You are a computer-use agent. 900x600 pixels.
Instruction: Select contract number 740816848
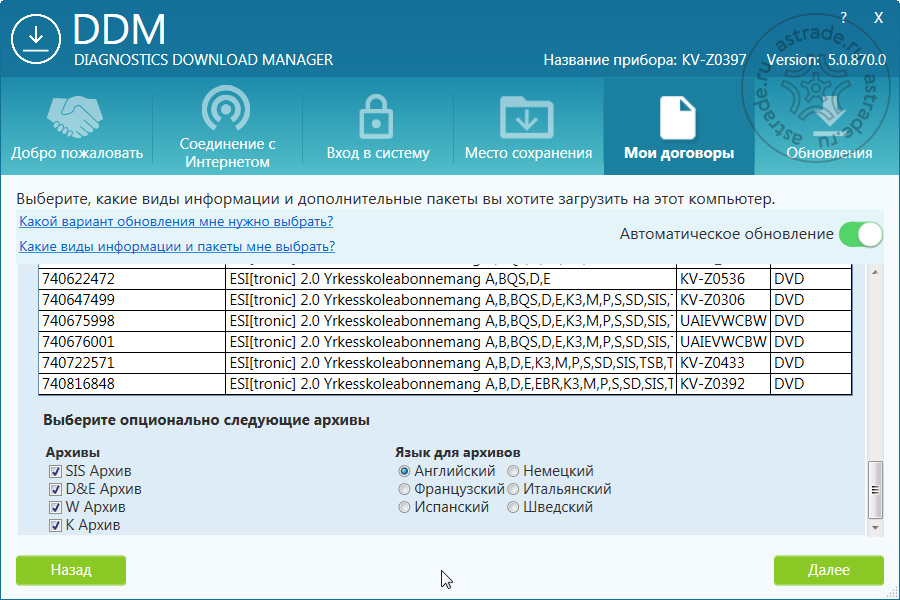[132, 384]
